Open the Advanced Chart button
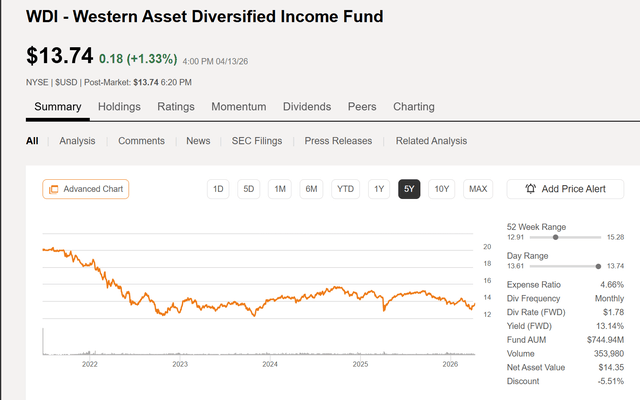 click(x=86, y=189)
